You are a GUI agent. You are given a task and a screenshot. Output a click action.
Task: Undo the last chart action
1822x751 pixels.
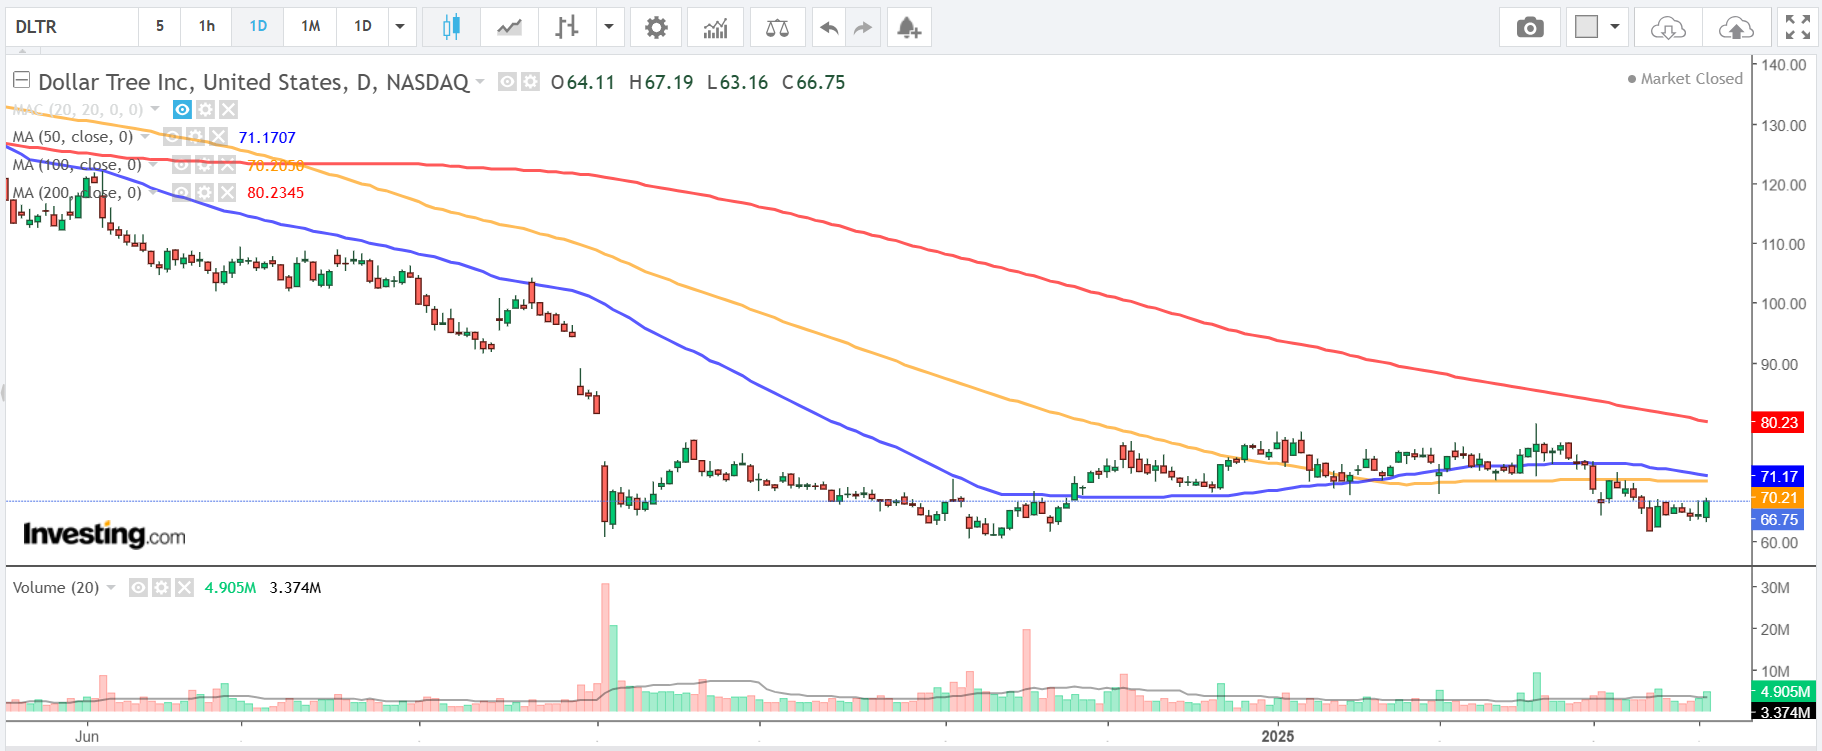tap(829, 27)
